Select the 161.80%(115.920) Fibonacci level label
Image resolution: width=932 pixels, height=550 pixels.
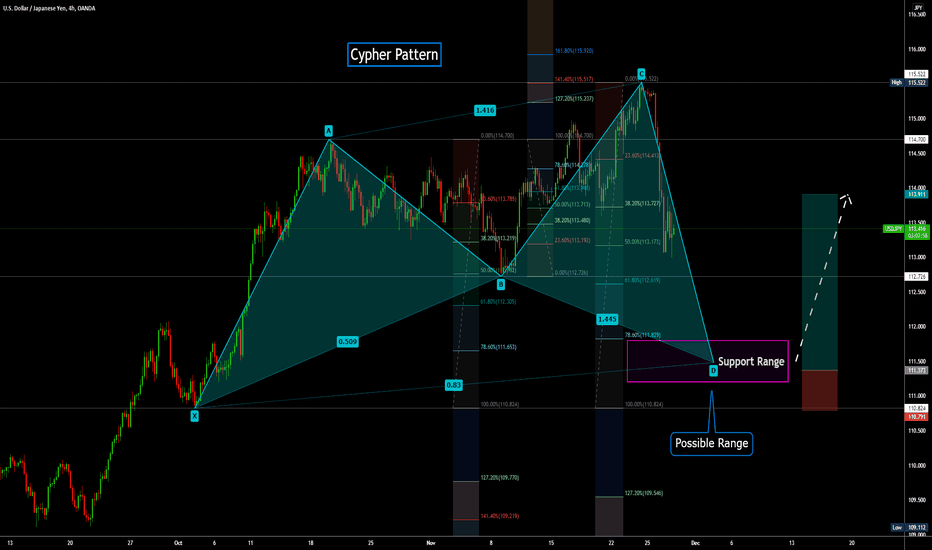point(574,51)
